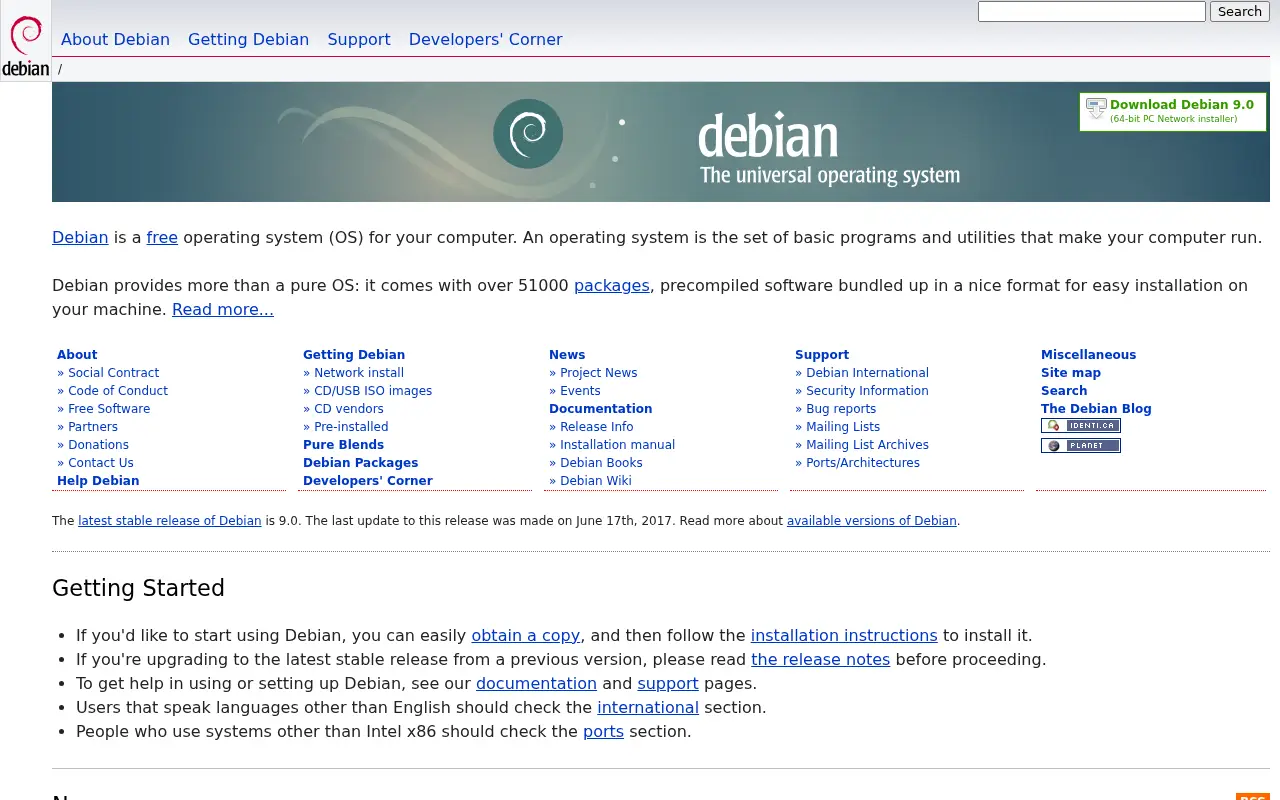Open Pre-installed link
The image size is (1280, 800).
[351, 427]
